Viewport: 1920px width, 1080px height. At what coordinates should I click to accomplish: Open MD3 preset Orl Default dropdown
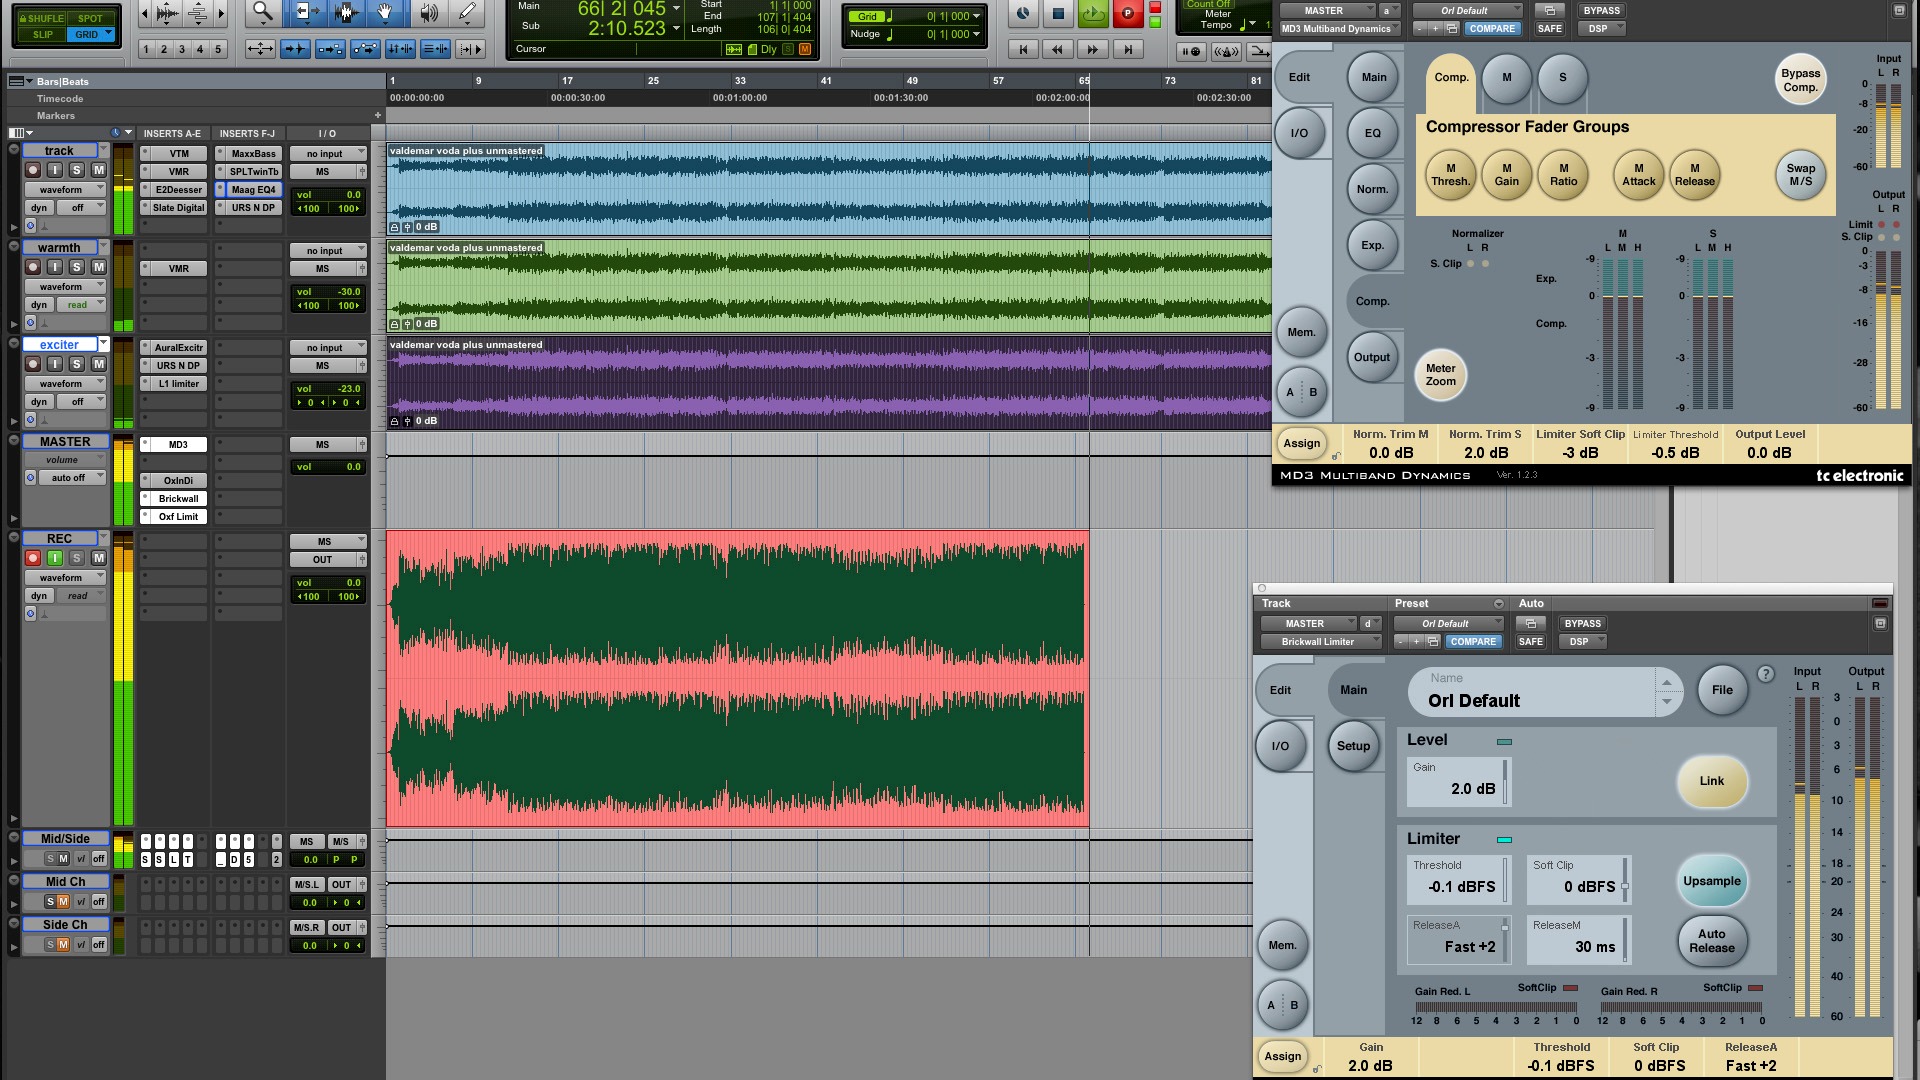(x=1466, y=11)
